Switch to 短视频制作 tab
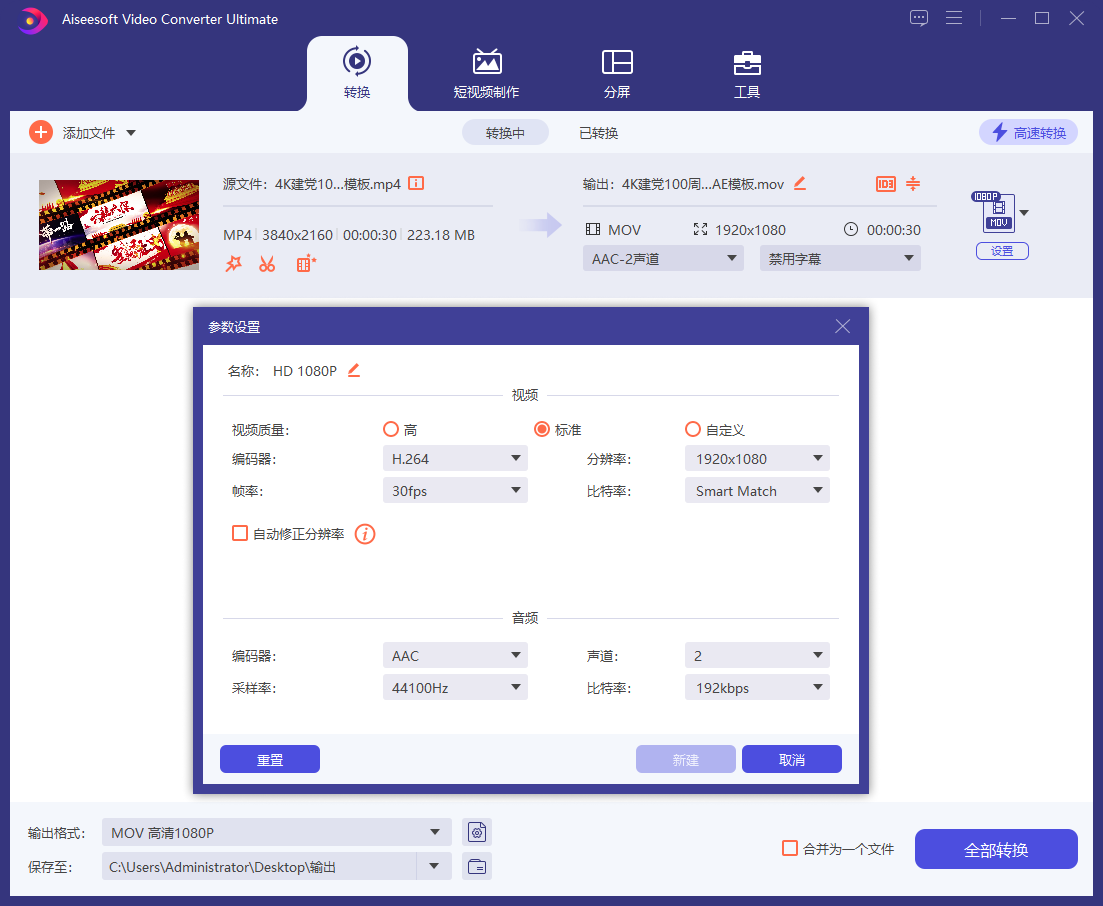 [x=486, y=74]
